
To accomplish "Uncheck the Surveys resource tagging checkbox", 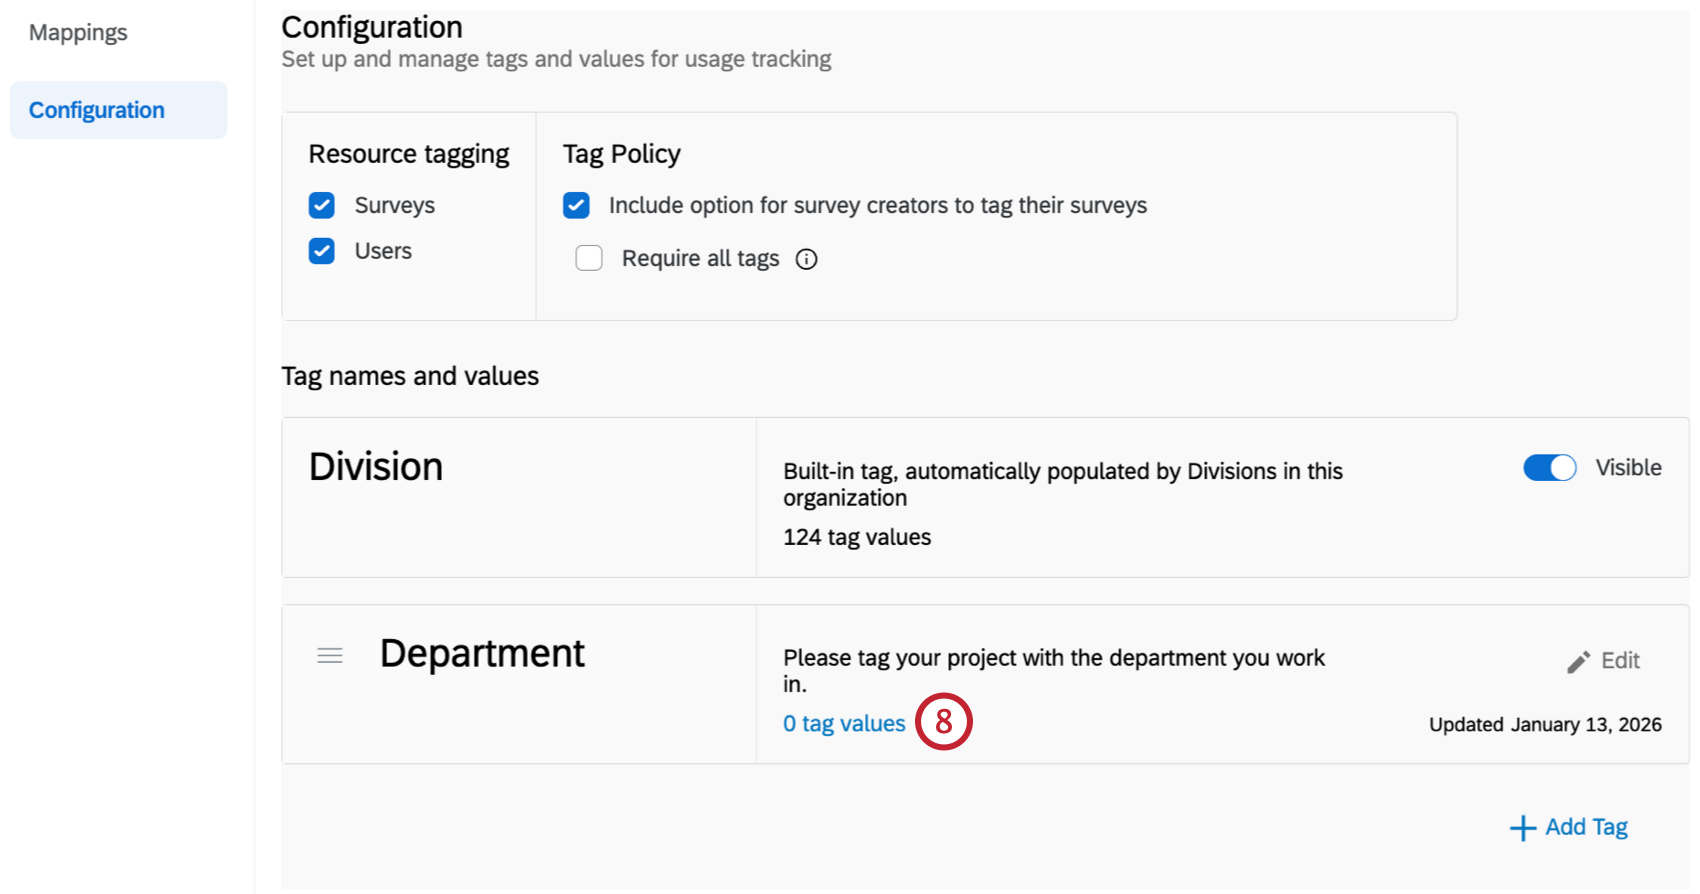I will pyautogui.click(x=322, y=205).
